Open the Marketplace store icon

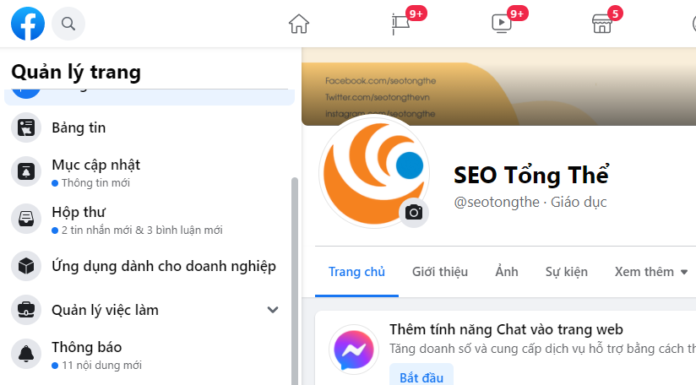pyautogui.click(x=602, y=24)
